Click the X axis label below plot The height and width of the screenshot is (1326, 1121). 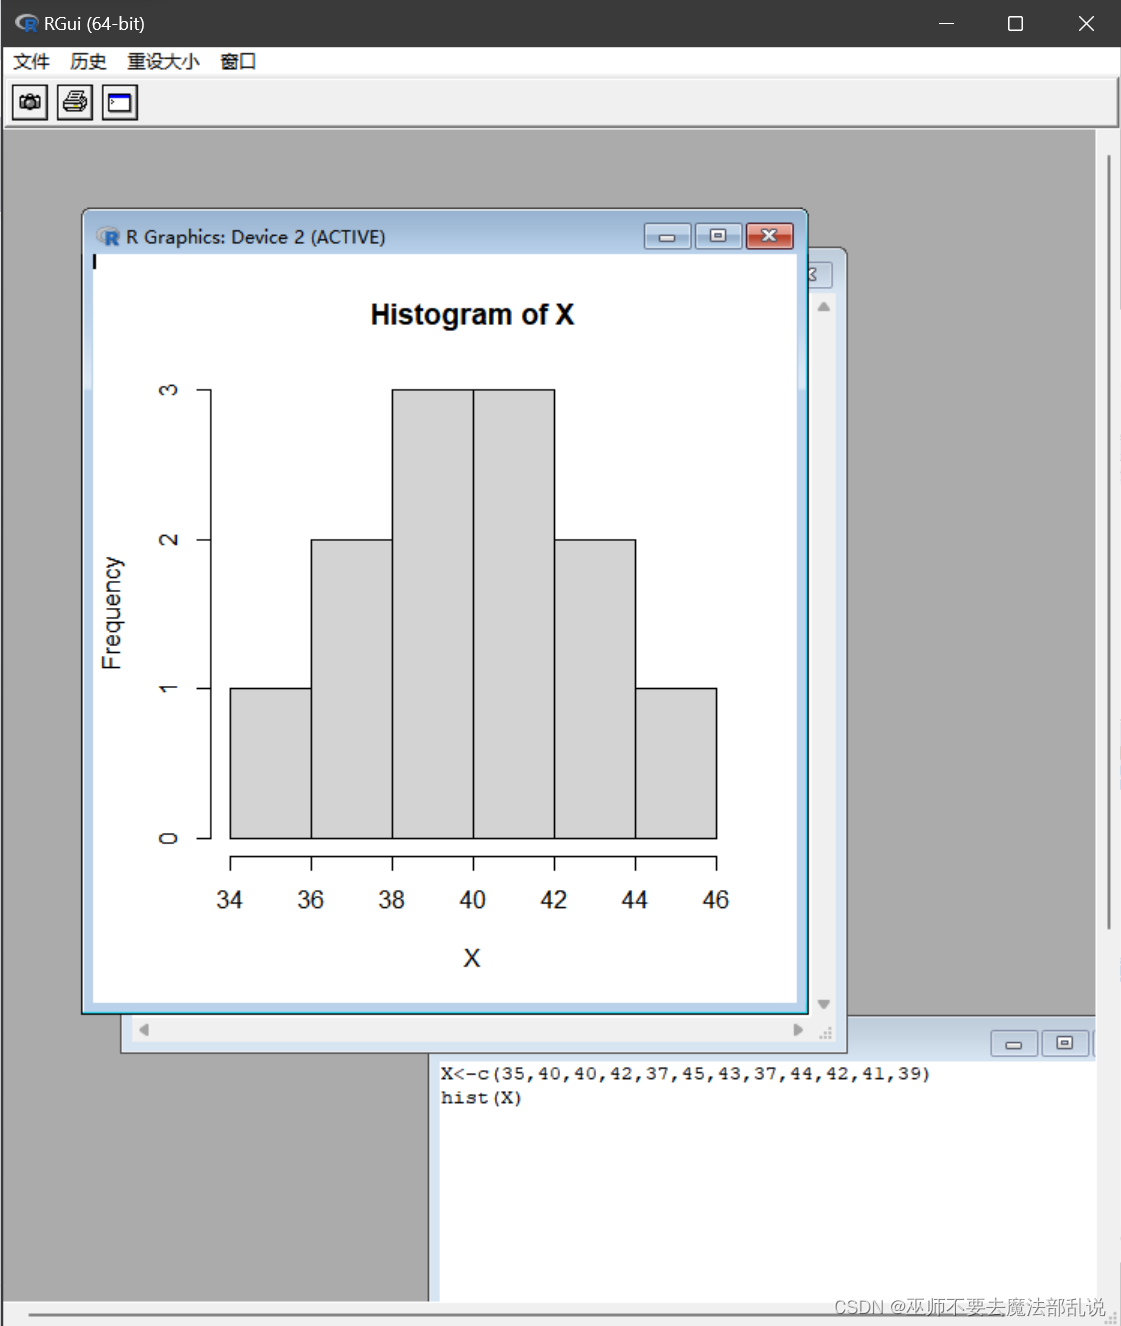pyautogui.click(x=472, y=958)
